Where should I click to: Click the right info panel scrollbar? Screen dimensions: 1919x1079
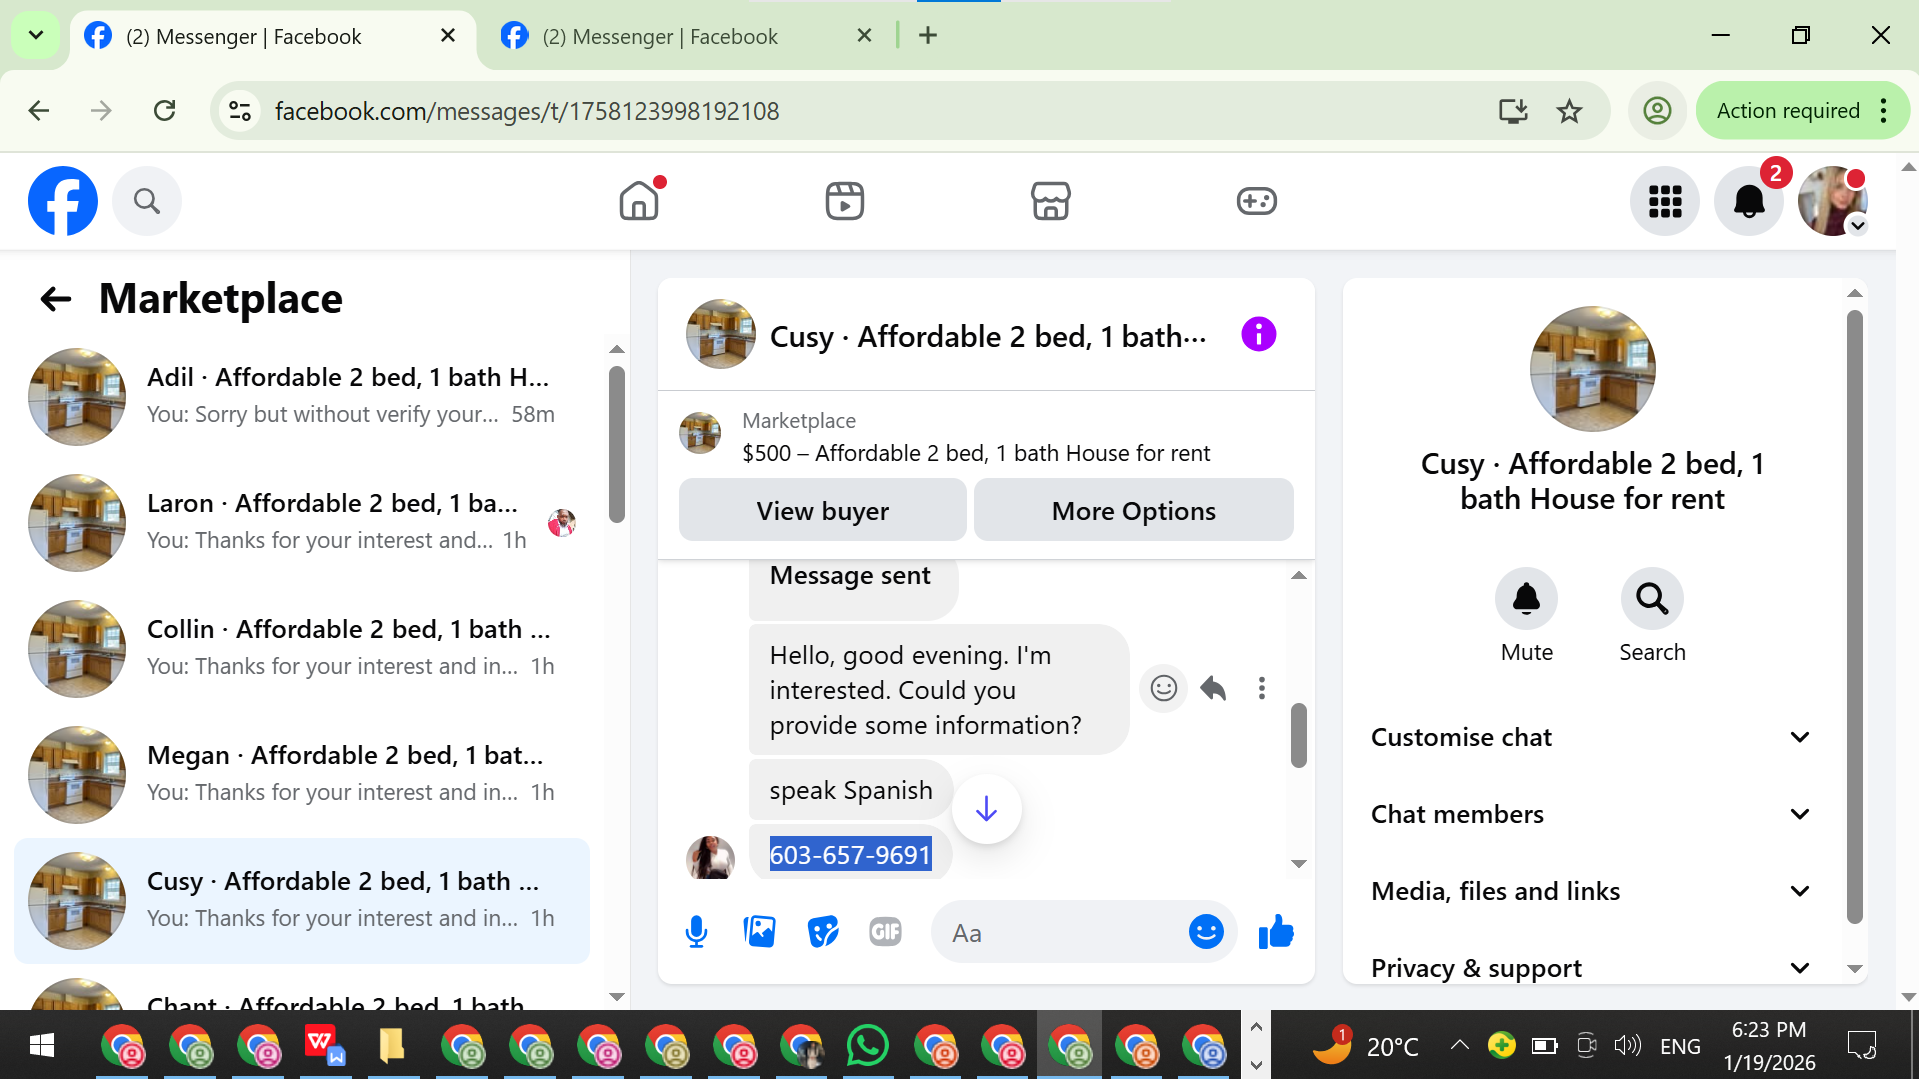pos(1855,617)
